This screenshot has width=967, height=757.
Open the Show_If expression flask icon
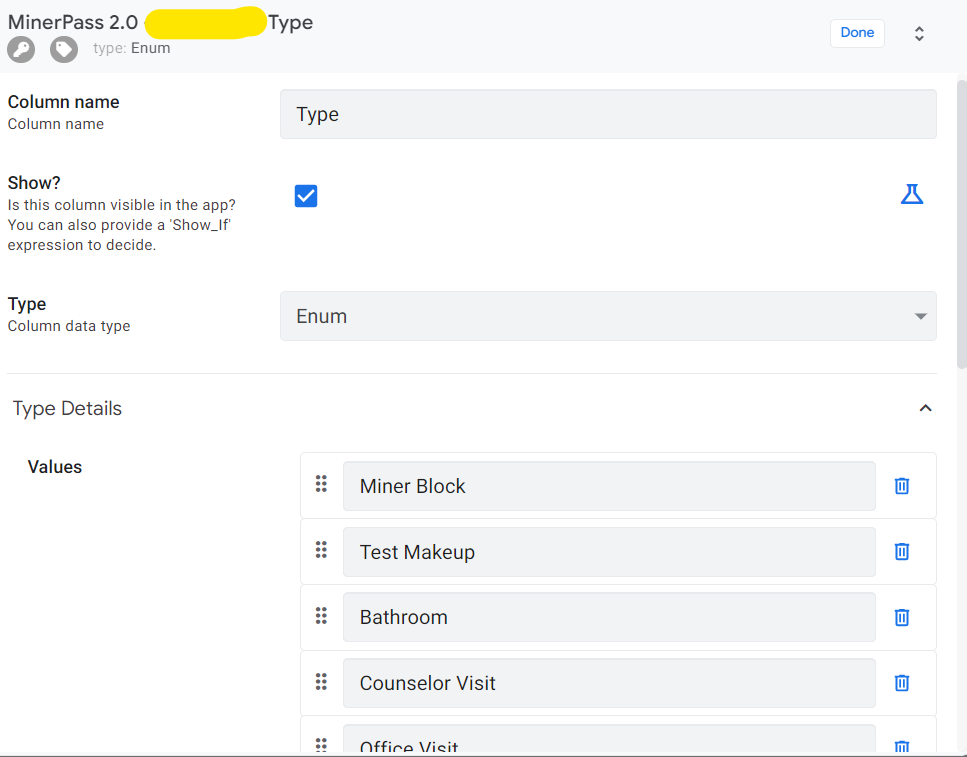911,195
